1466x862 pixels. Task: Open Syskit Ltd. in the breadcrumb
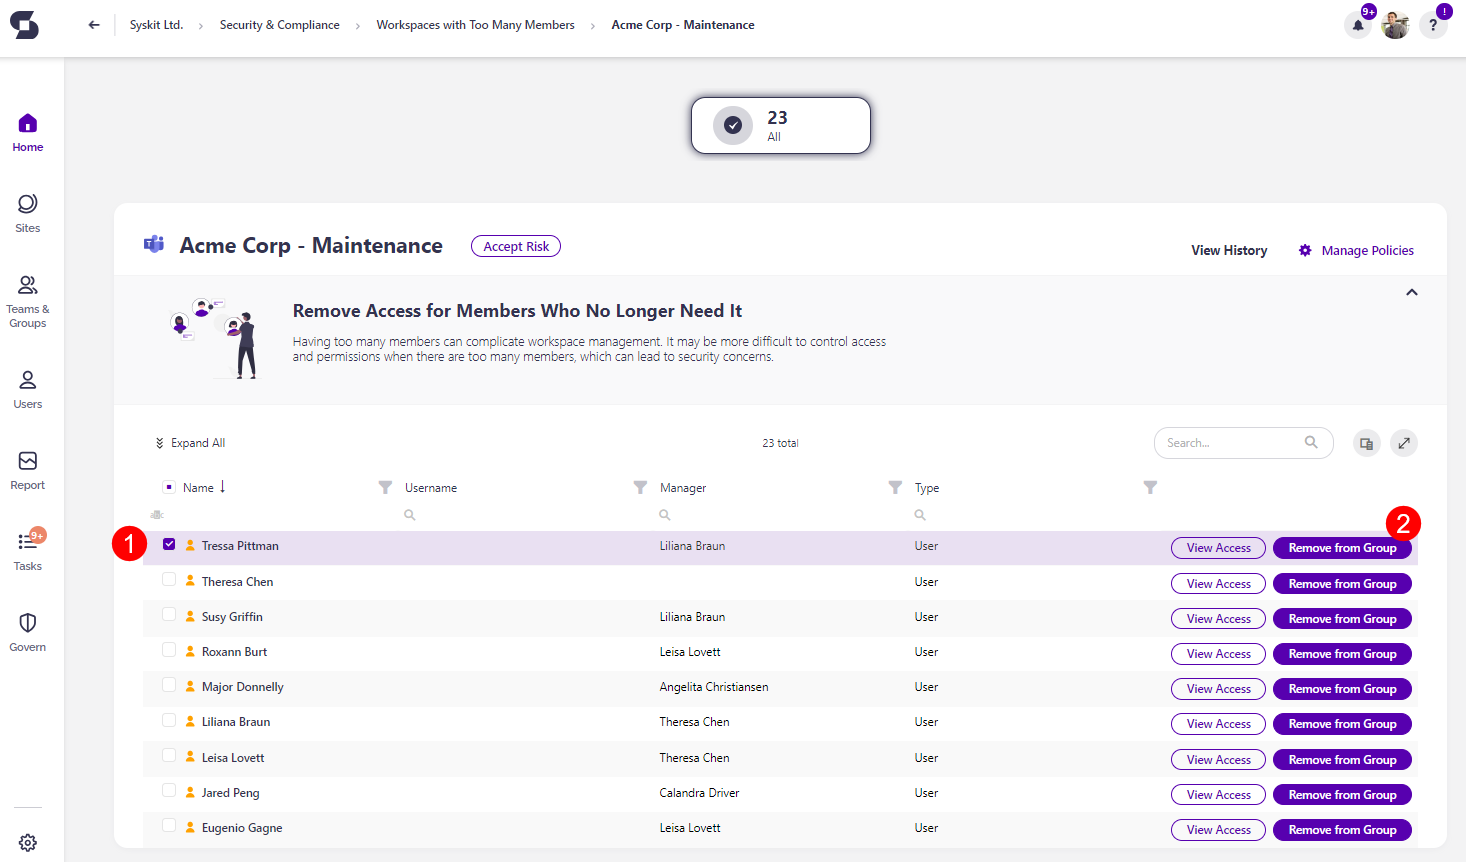click(157, 24)
